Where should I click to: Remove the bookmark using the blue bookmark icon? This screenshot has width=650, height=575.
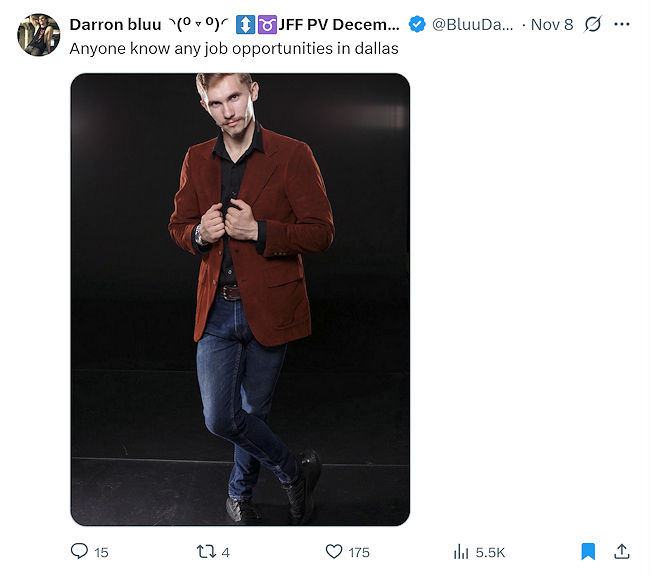(x=589, y=551)
